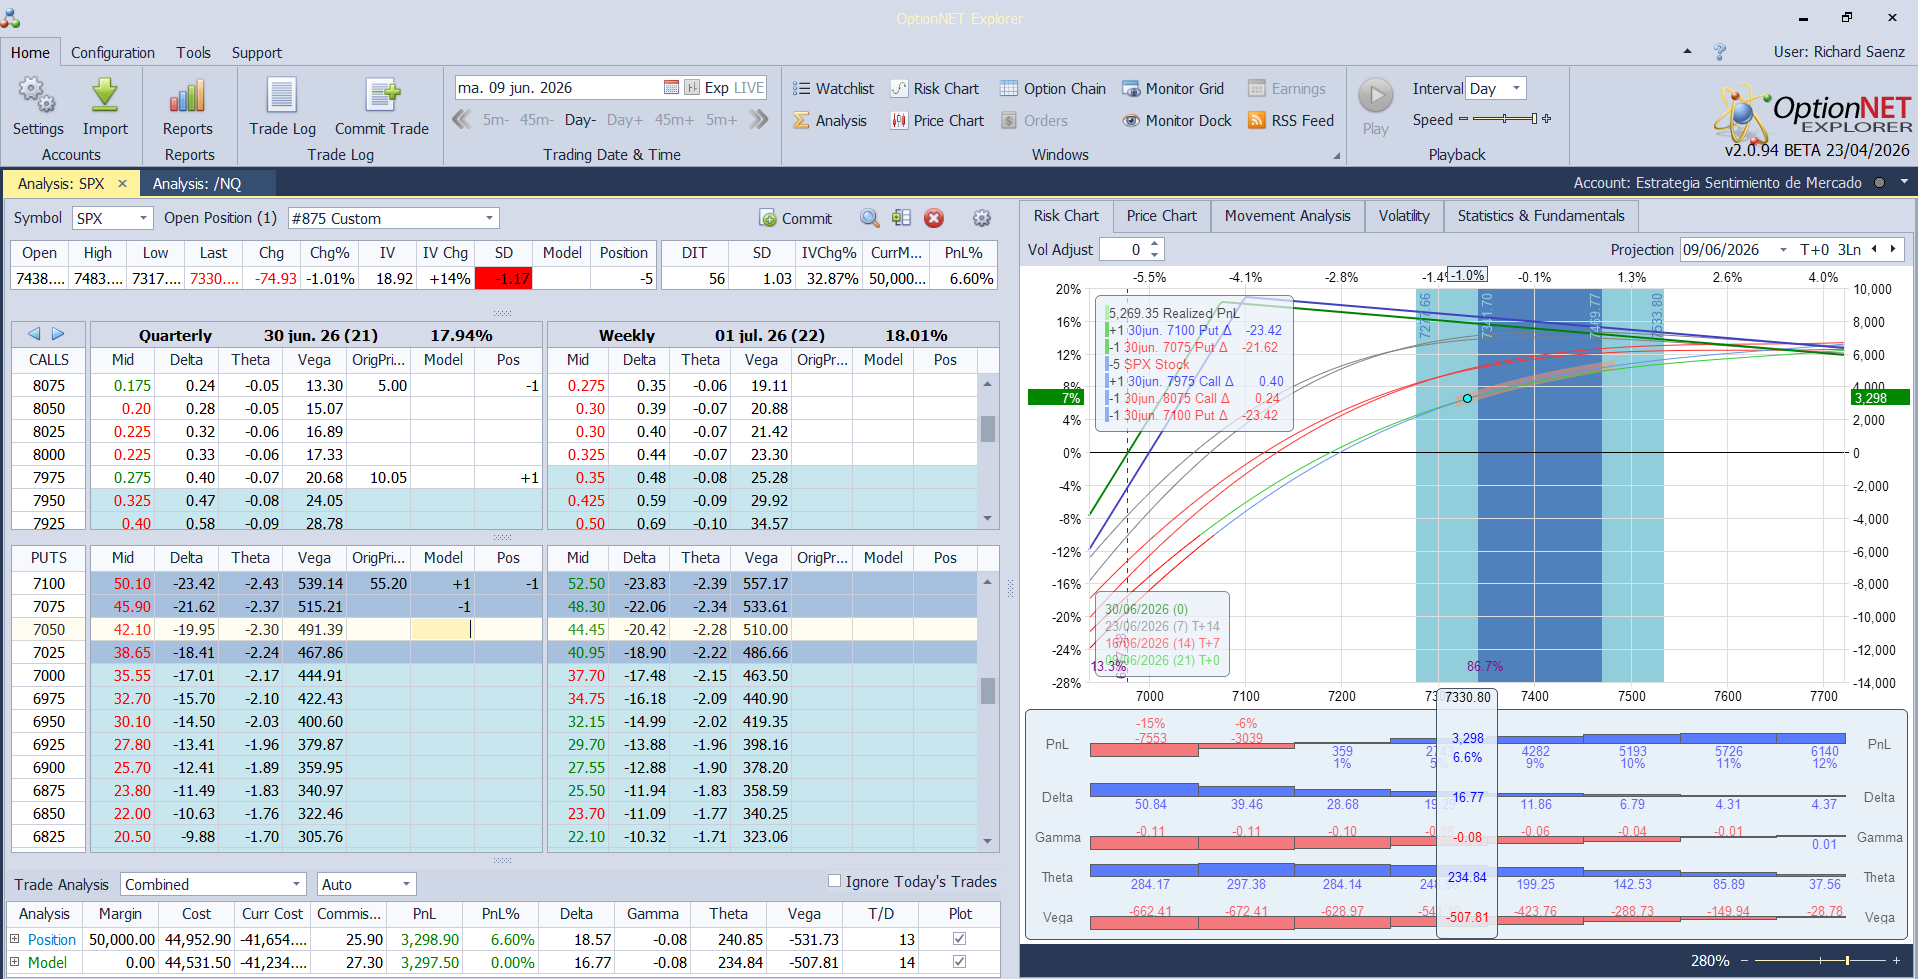Switch to the Movement Analysis tab

[x=1288, y=216]
